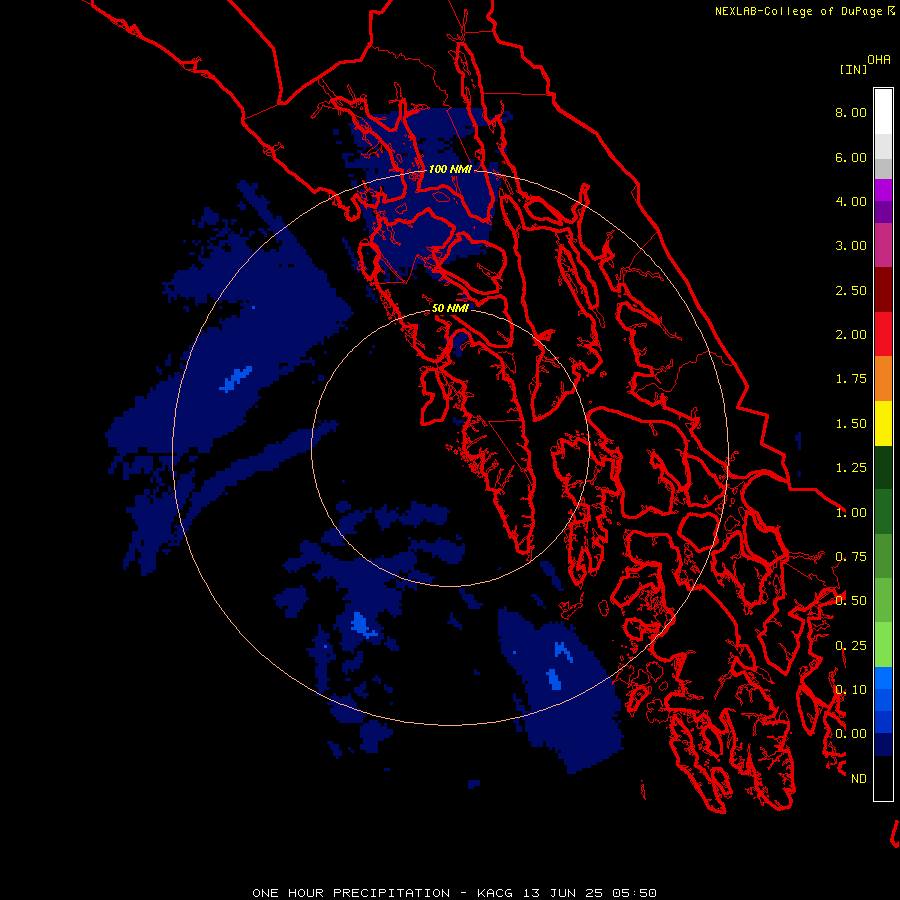Click the orange swatch beside 1.75

883,379
